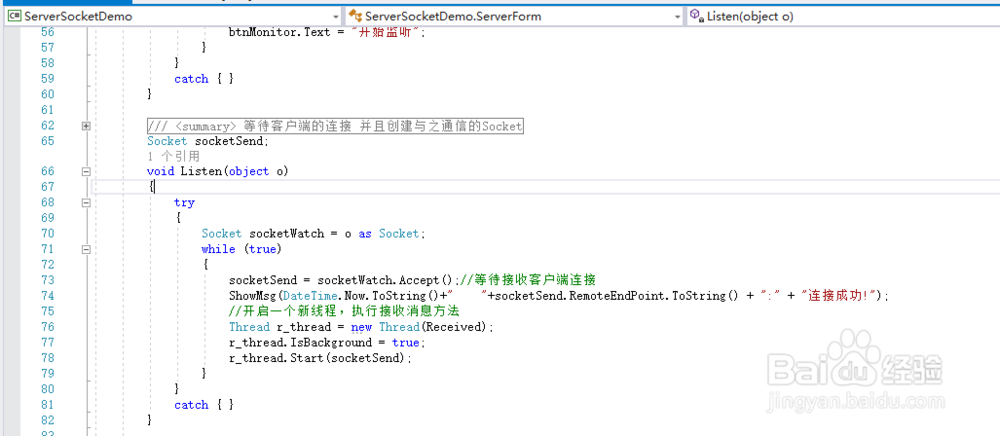Collapse the Listen method at line 66
Screen dimensions: 1000x436
(86, 171)
